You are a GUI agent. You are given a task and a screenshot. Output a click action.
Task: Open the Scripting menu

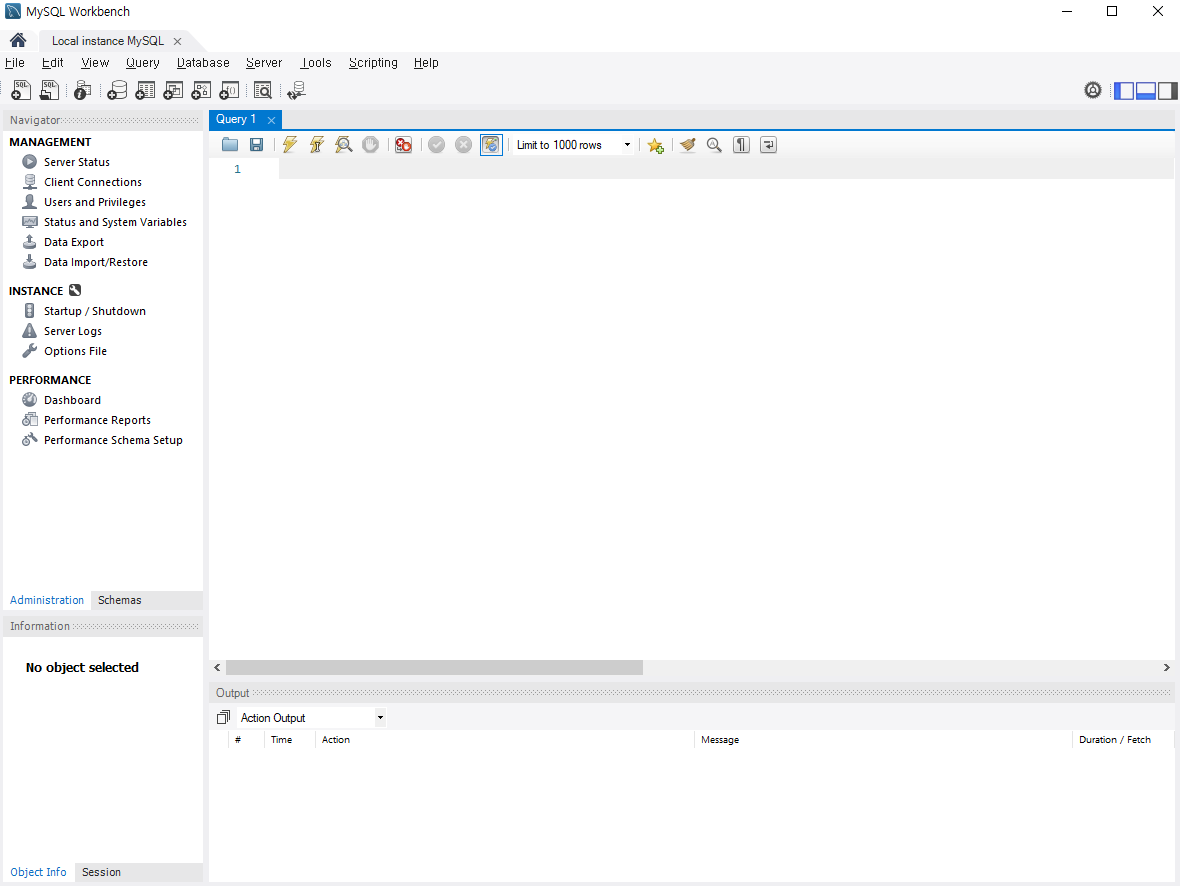click(x=373, y=62)
